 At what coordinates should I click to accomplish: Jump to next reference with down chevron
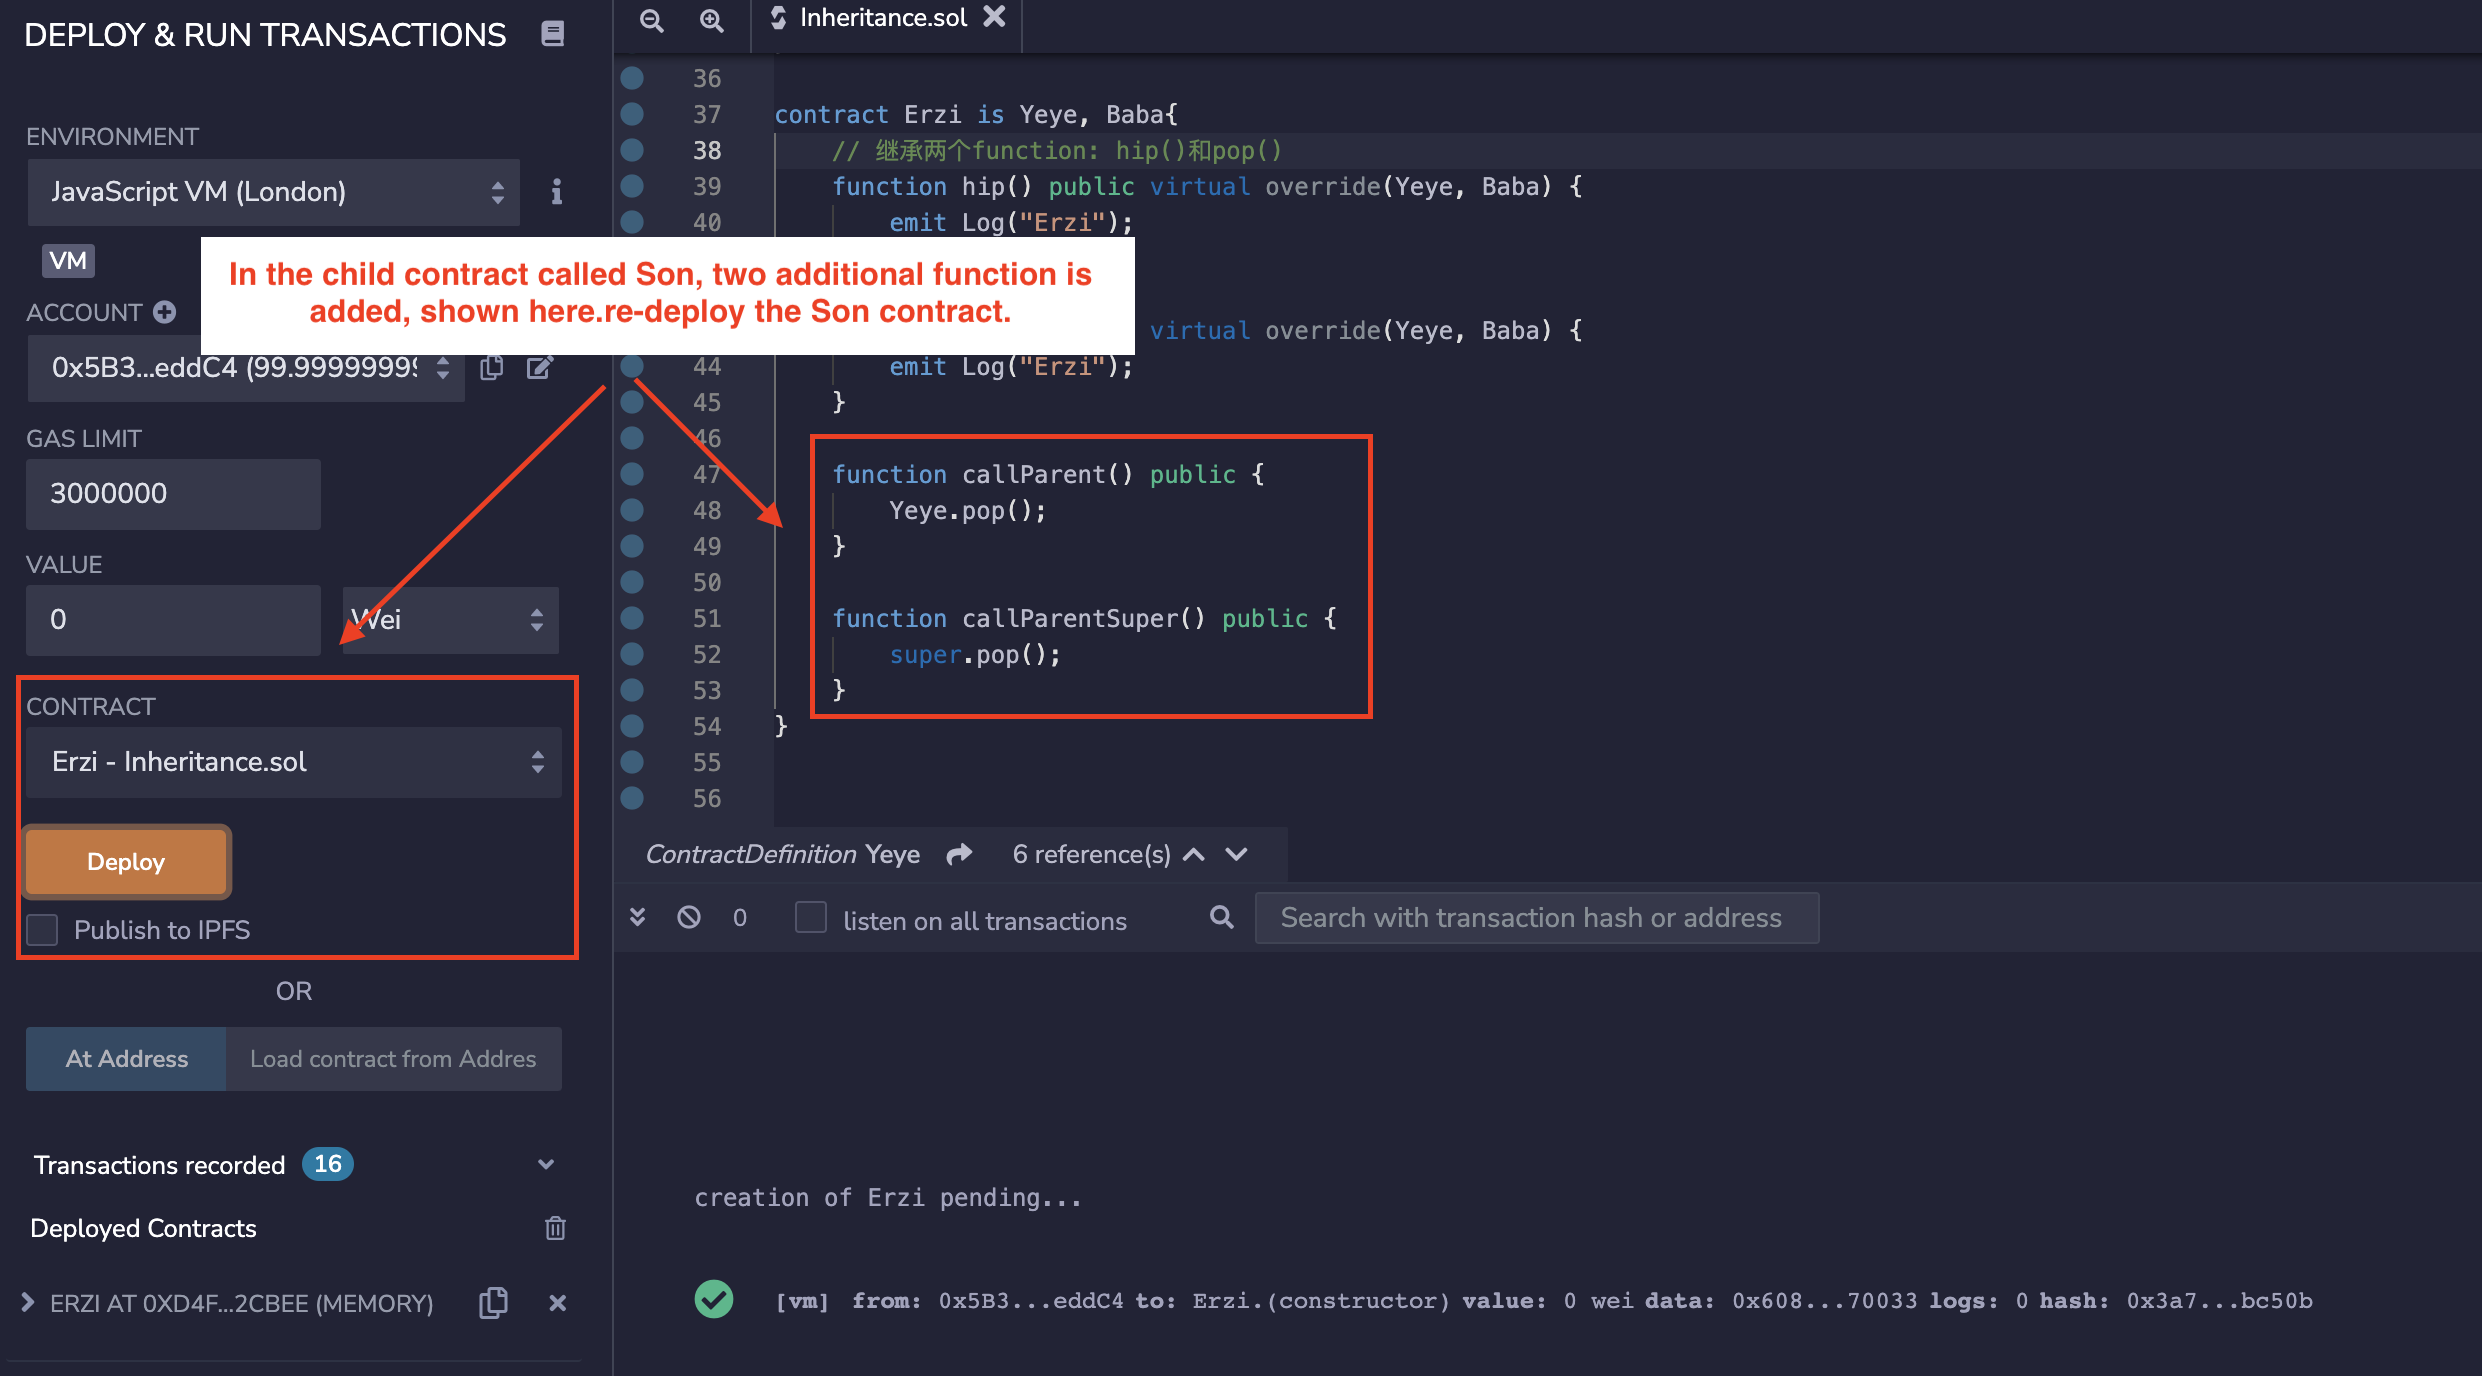1237,854
